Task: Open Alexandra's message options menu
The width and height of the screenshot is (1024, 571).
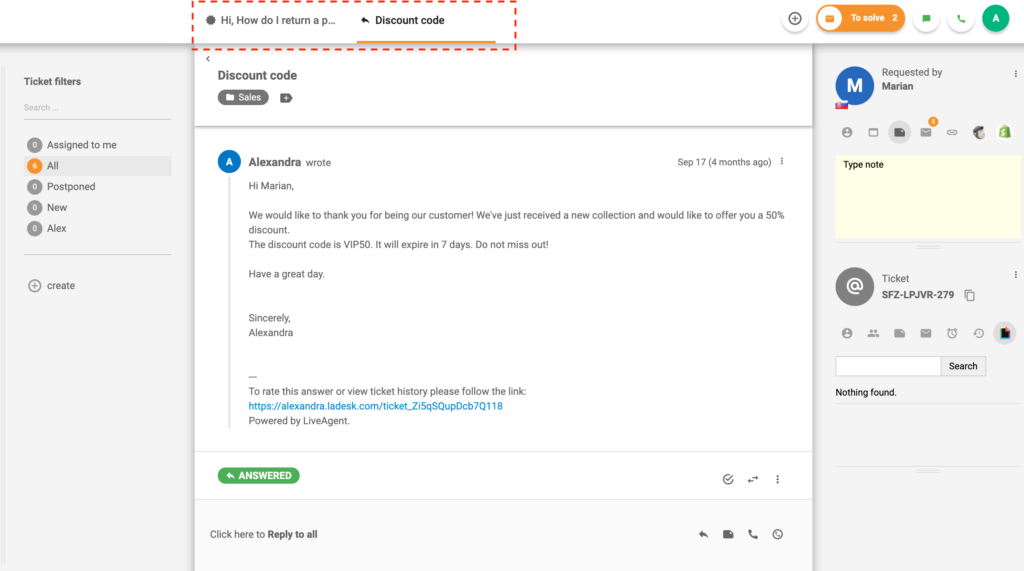Action: (x=782, y=162)
